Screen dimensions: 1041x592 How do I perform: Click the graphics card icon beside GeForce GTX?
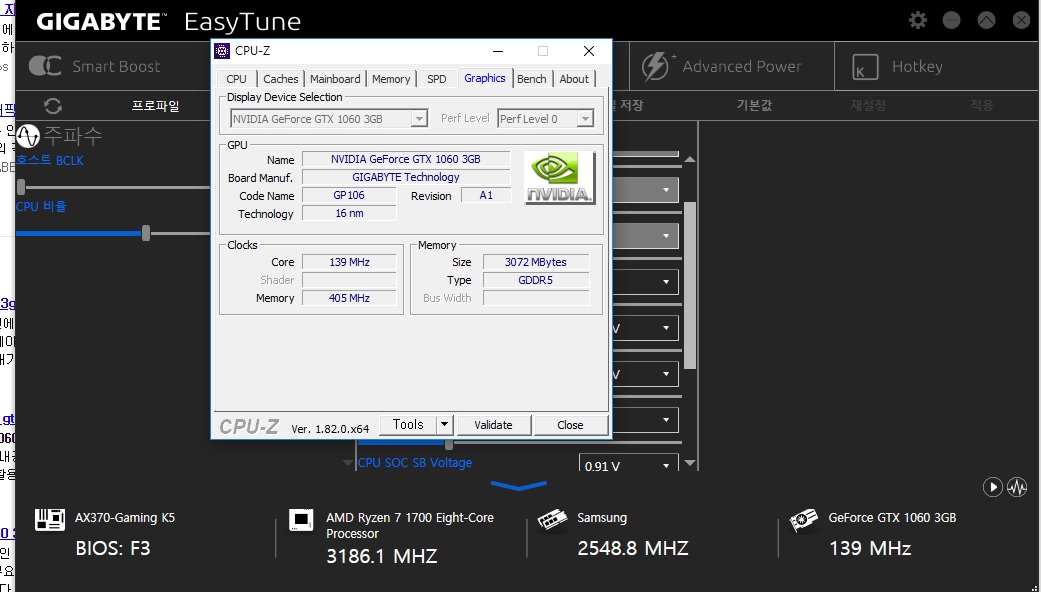click(x=803, y=520)
